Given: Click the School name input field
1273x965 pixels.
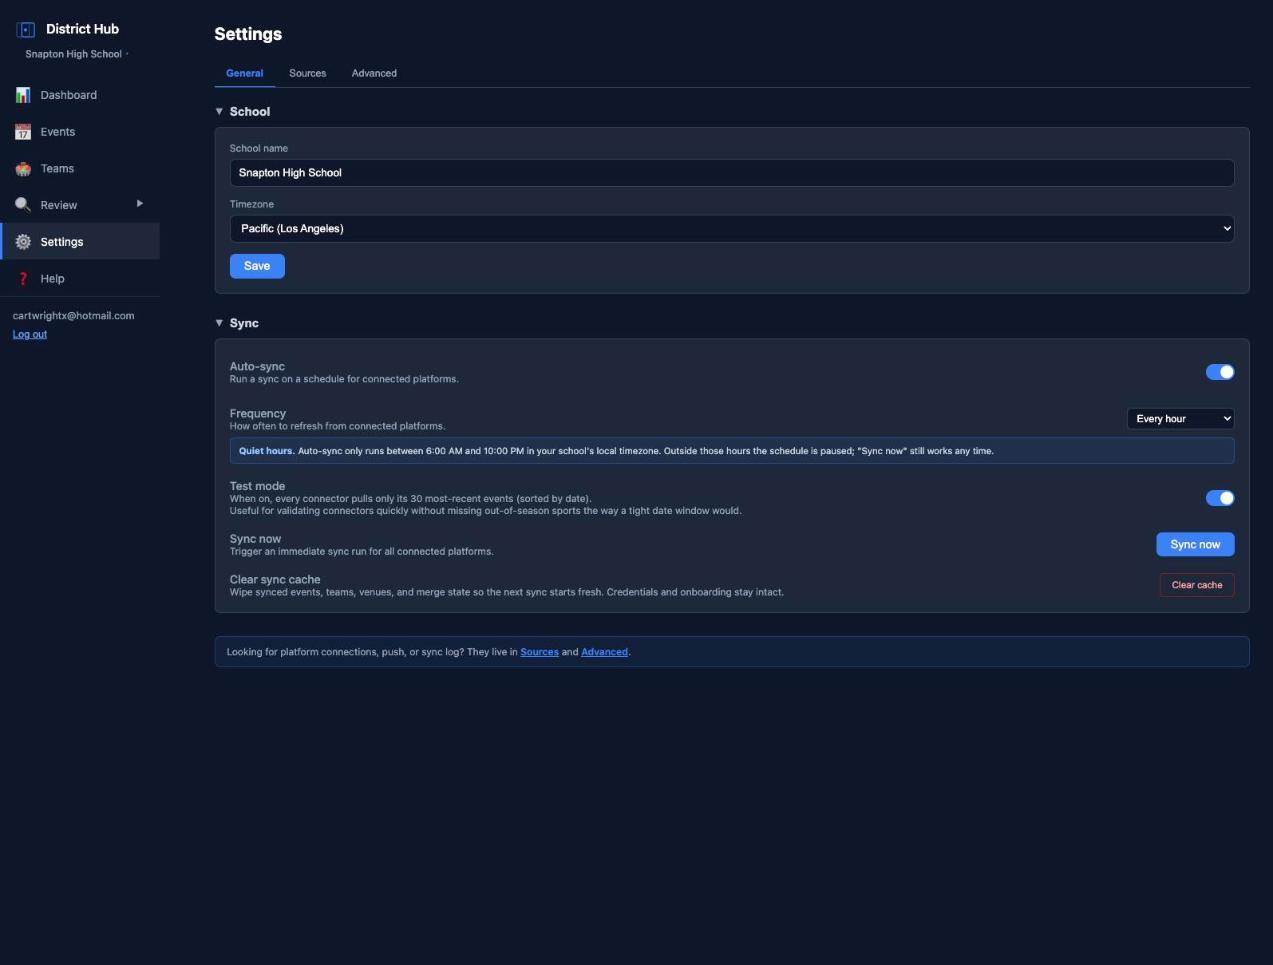Looking at the screenshot, I should [732, 173].
